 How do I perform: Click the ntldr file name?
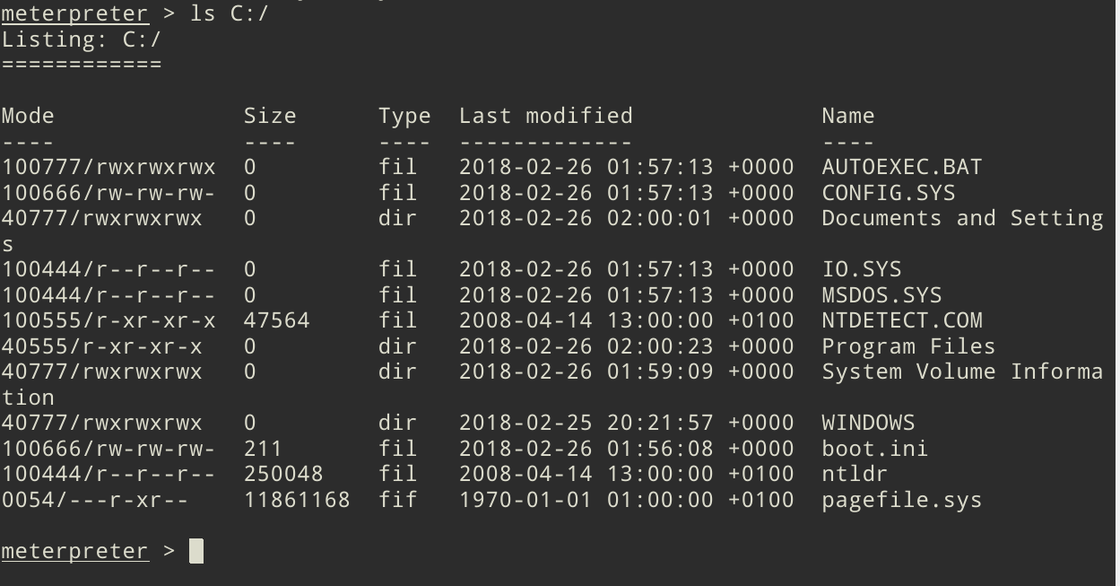[854, 474]
